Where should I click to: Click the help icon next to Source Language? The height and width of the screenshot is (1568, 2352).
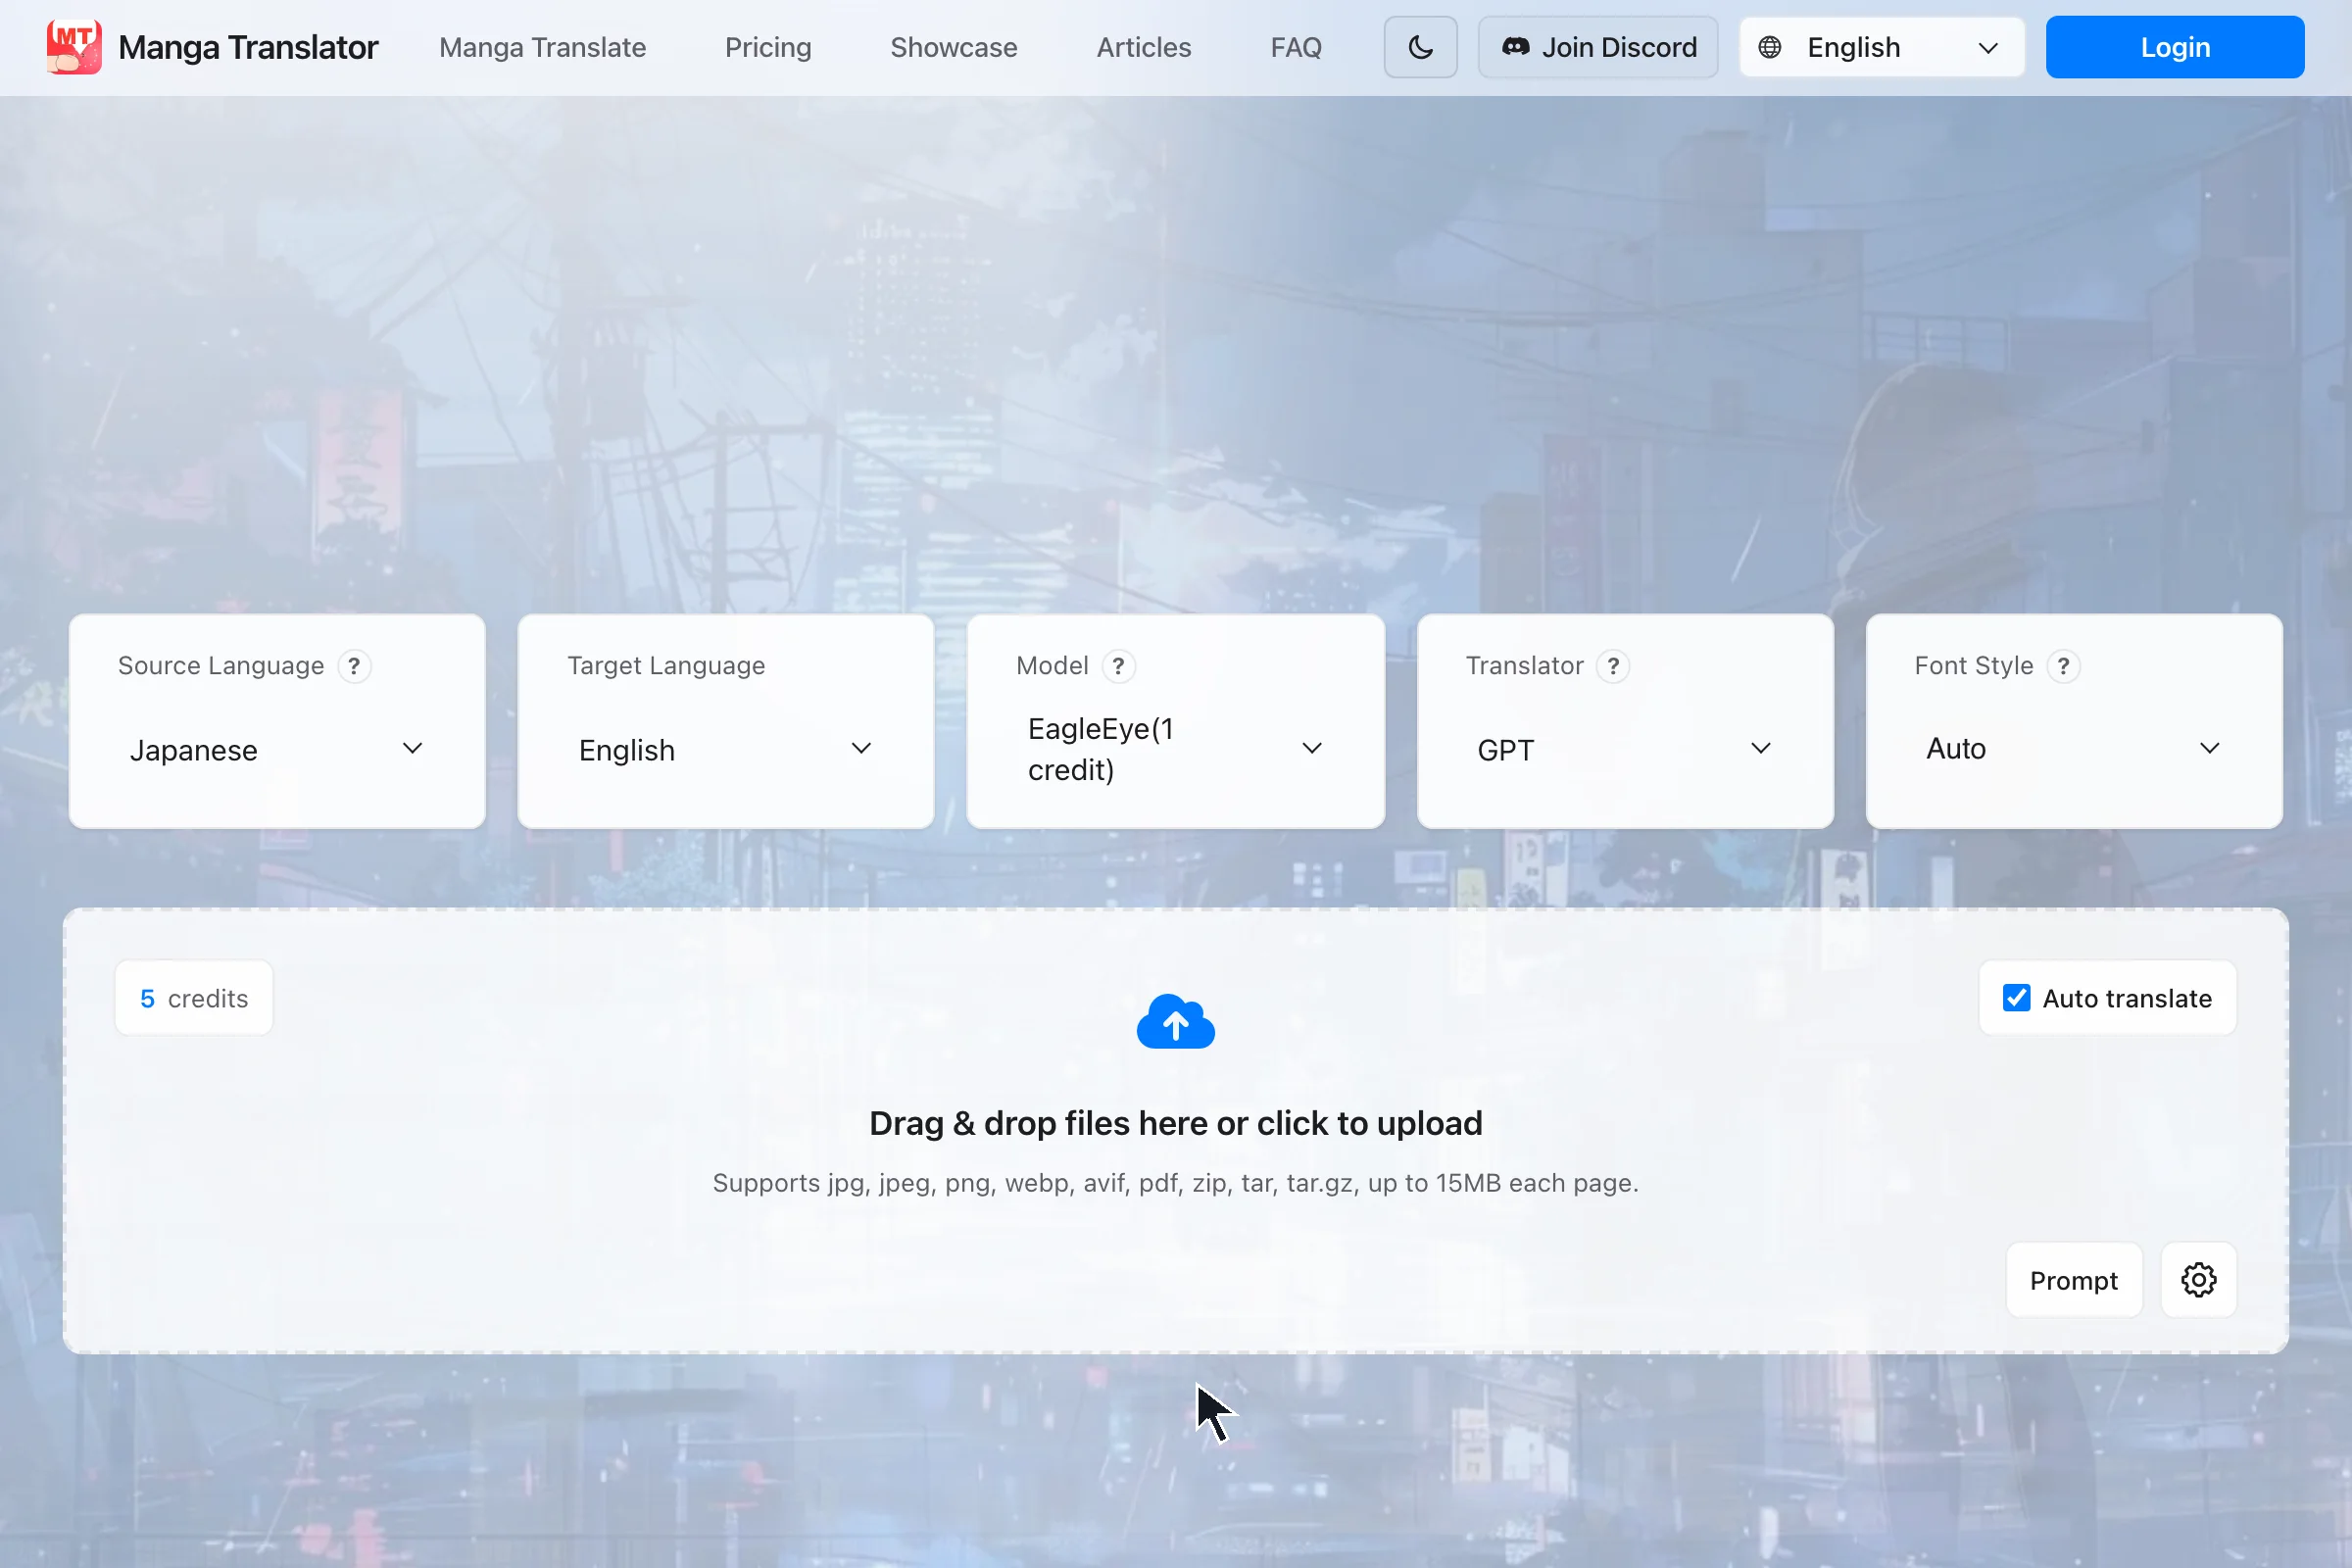[x=354, y=666]
